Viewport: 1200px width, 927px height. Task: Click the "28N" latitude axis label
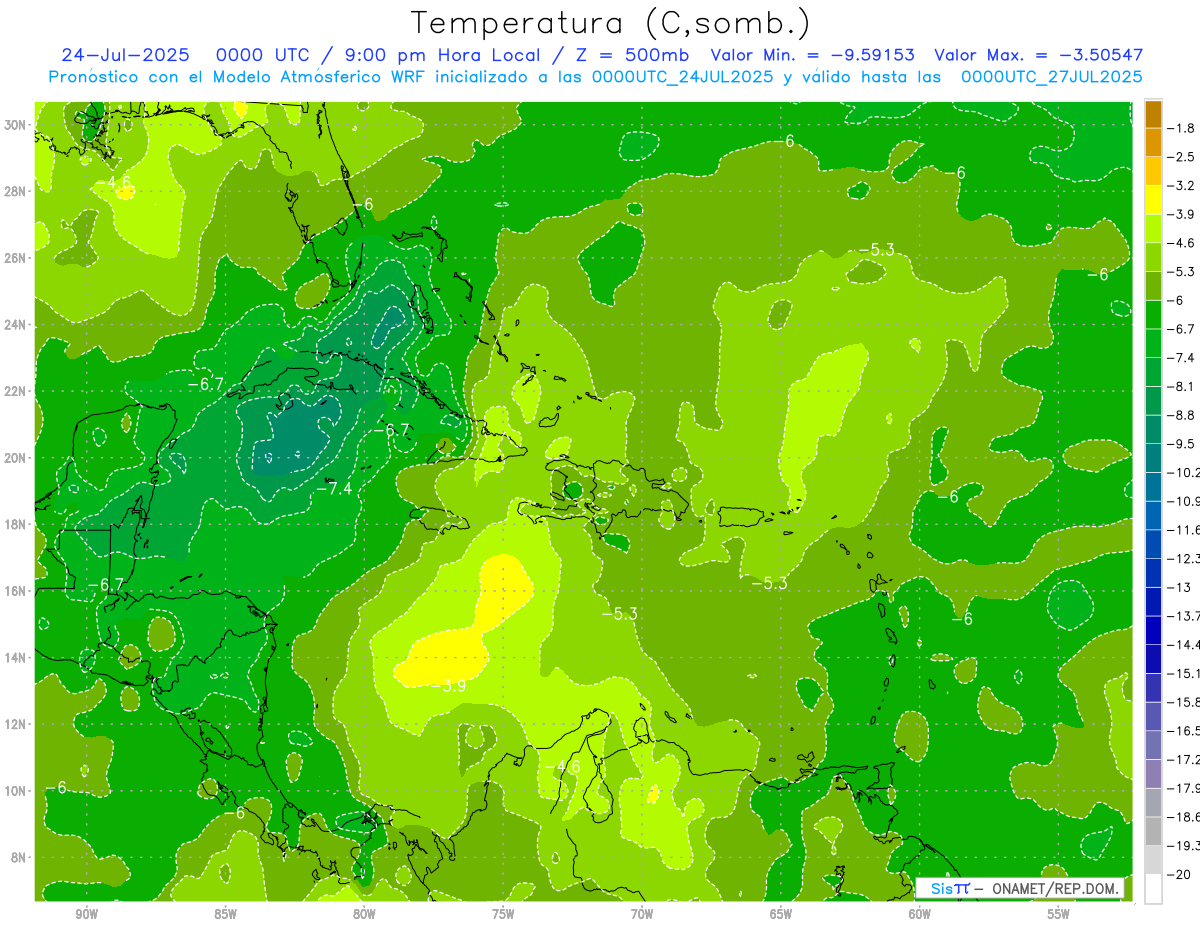click(x=17, y=191)
